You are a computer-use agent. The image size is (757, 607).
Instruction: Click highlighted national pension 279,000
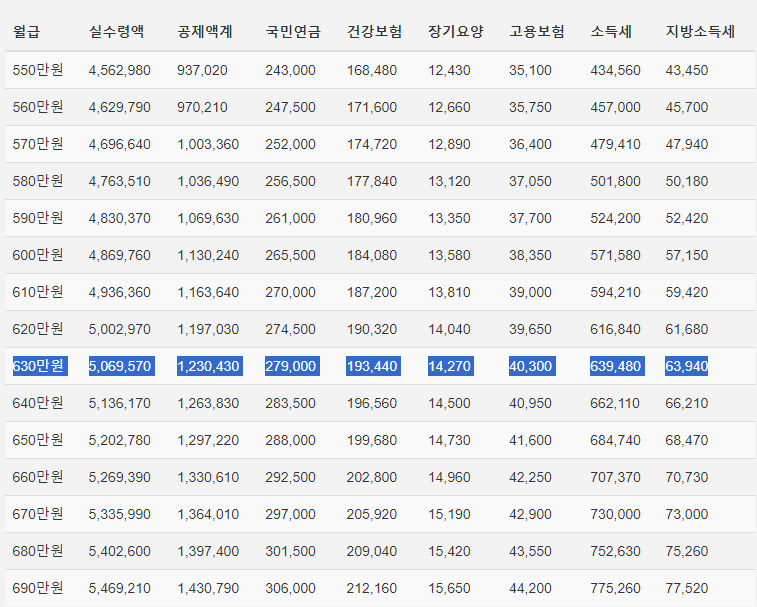pyautogui.click(x=293, y=366)
